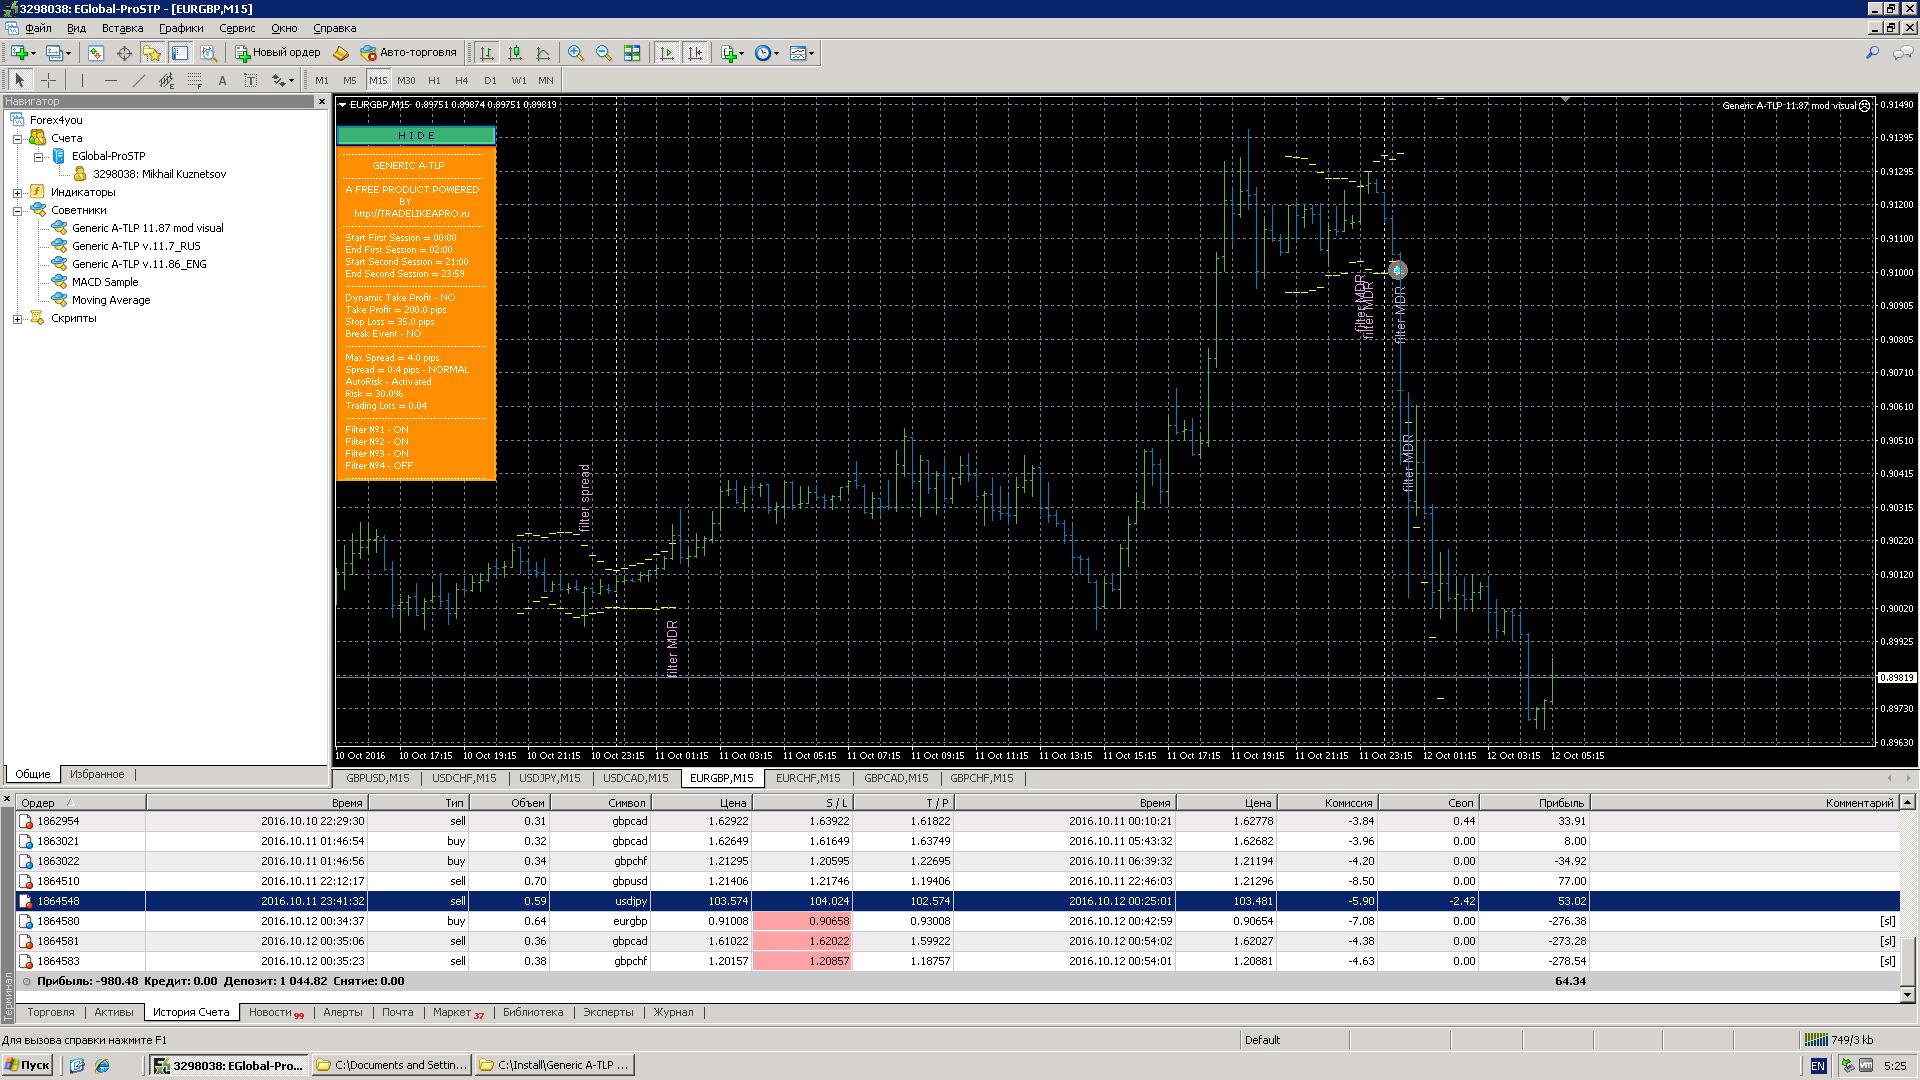Toggle Chart Shift icon
Viewport: 1920px width, 1080px height.
tap(695, 53)
